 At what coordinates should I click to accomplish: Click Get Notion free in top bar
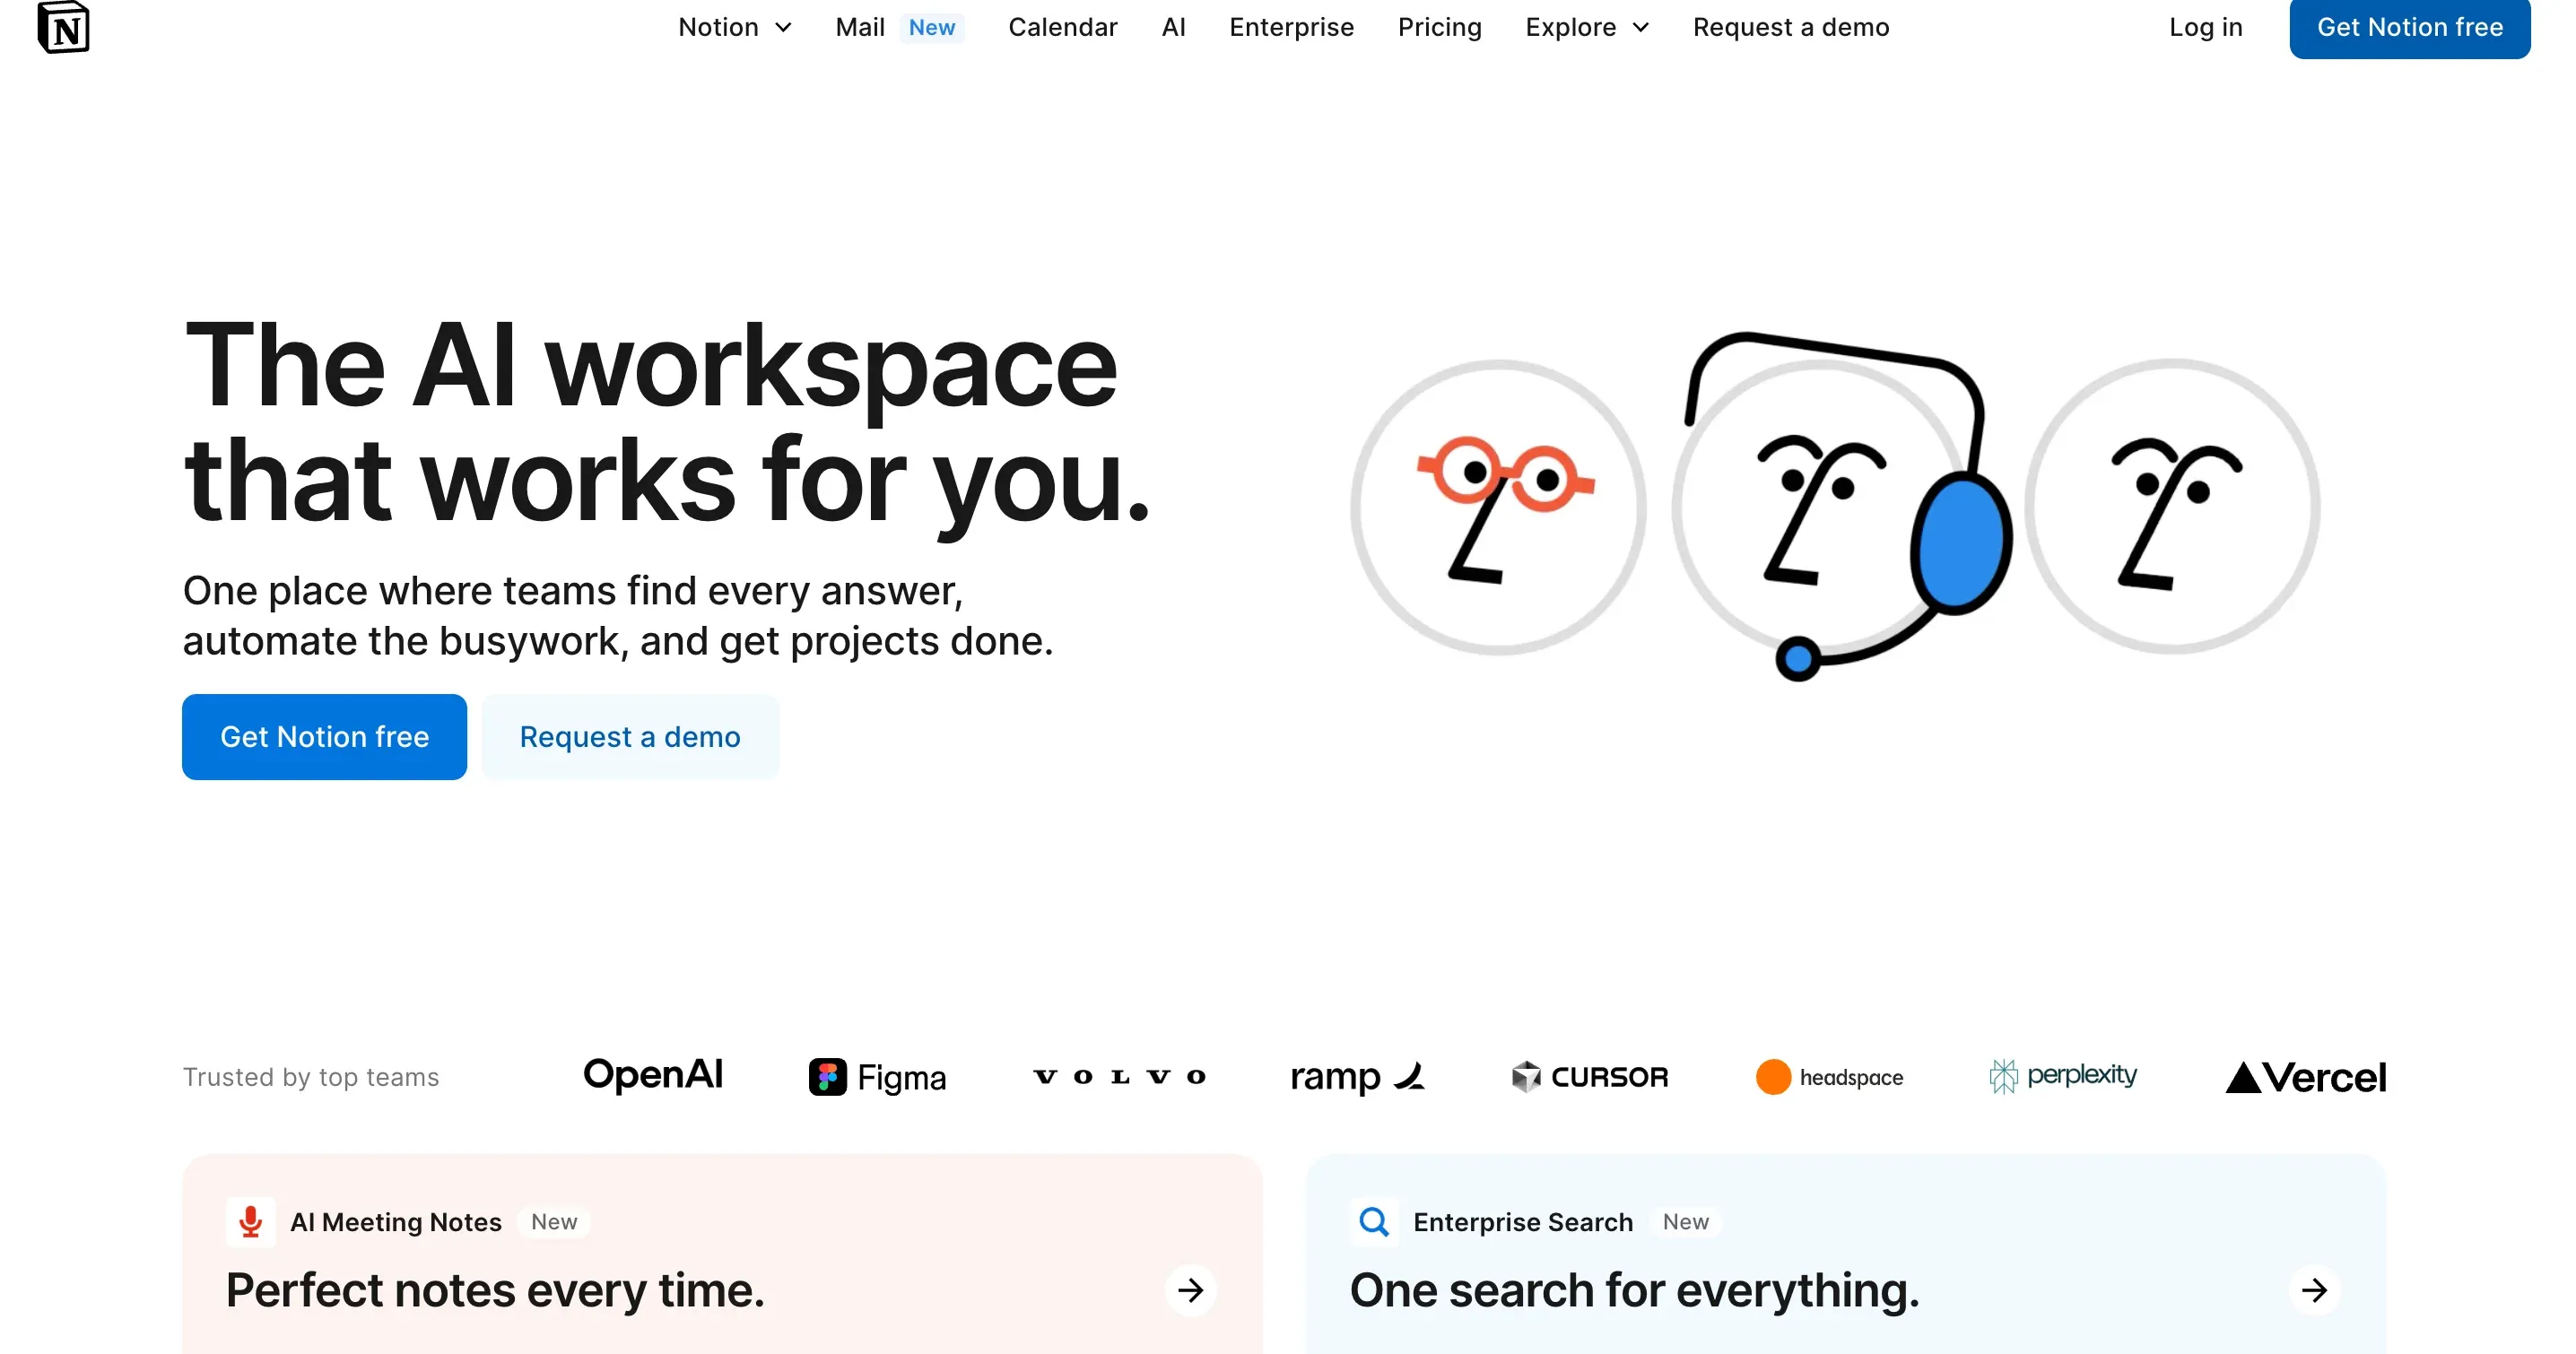point(2409,28)
